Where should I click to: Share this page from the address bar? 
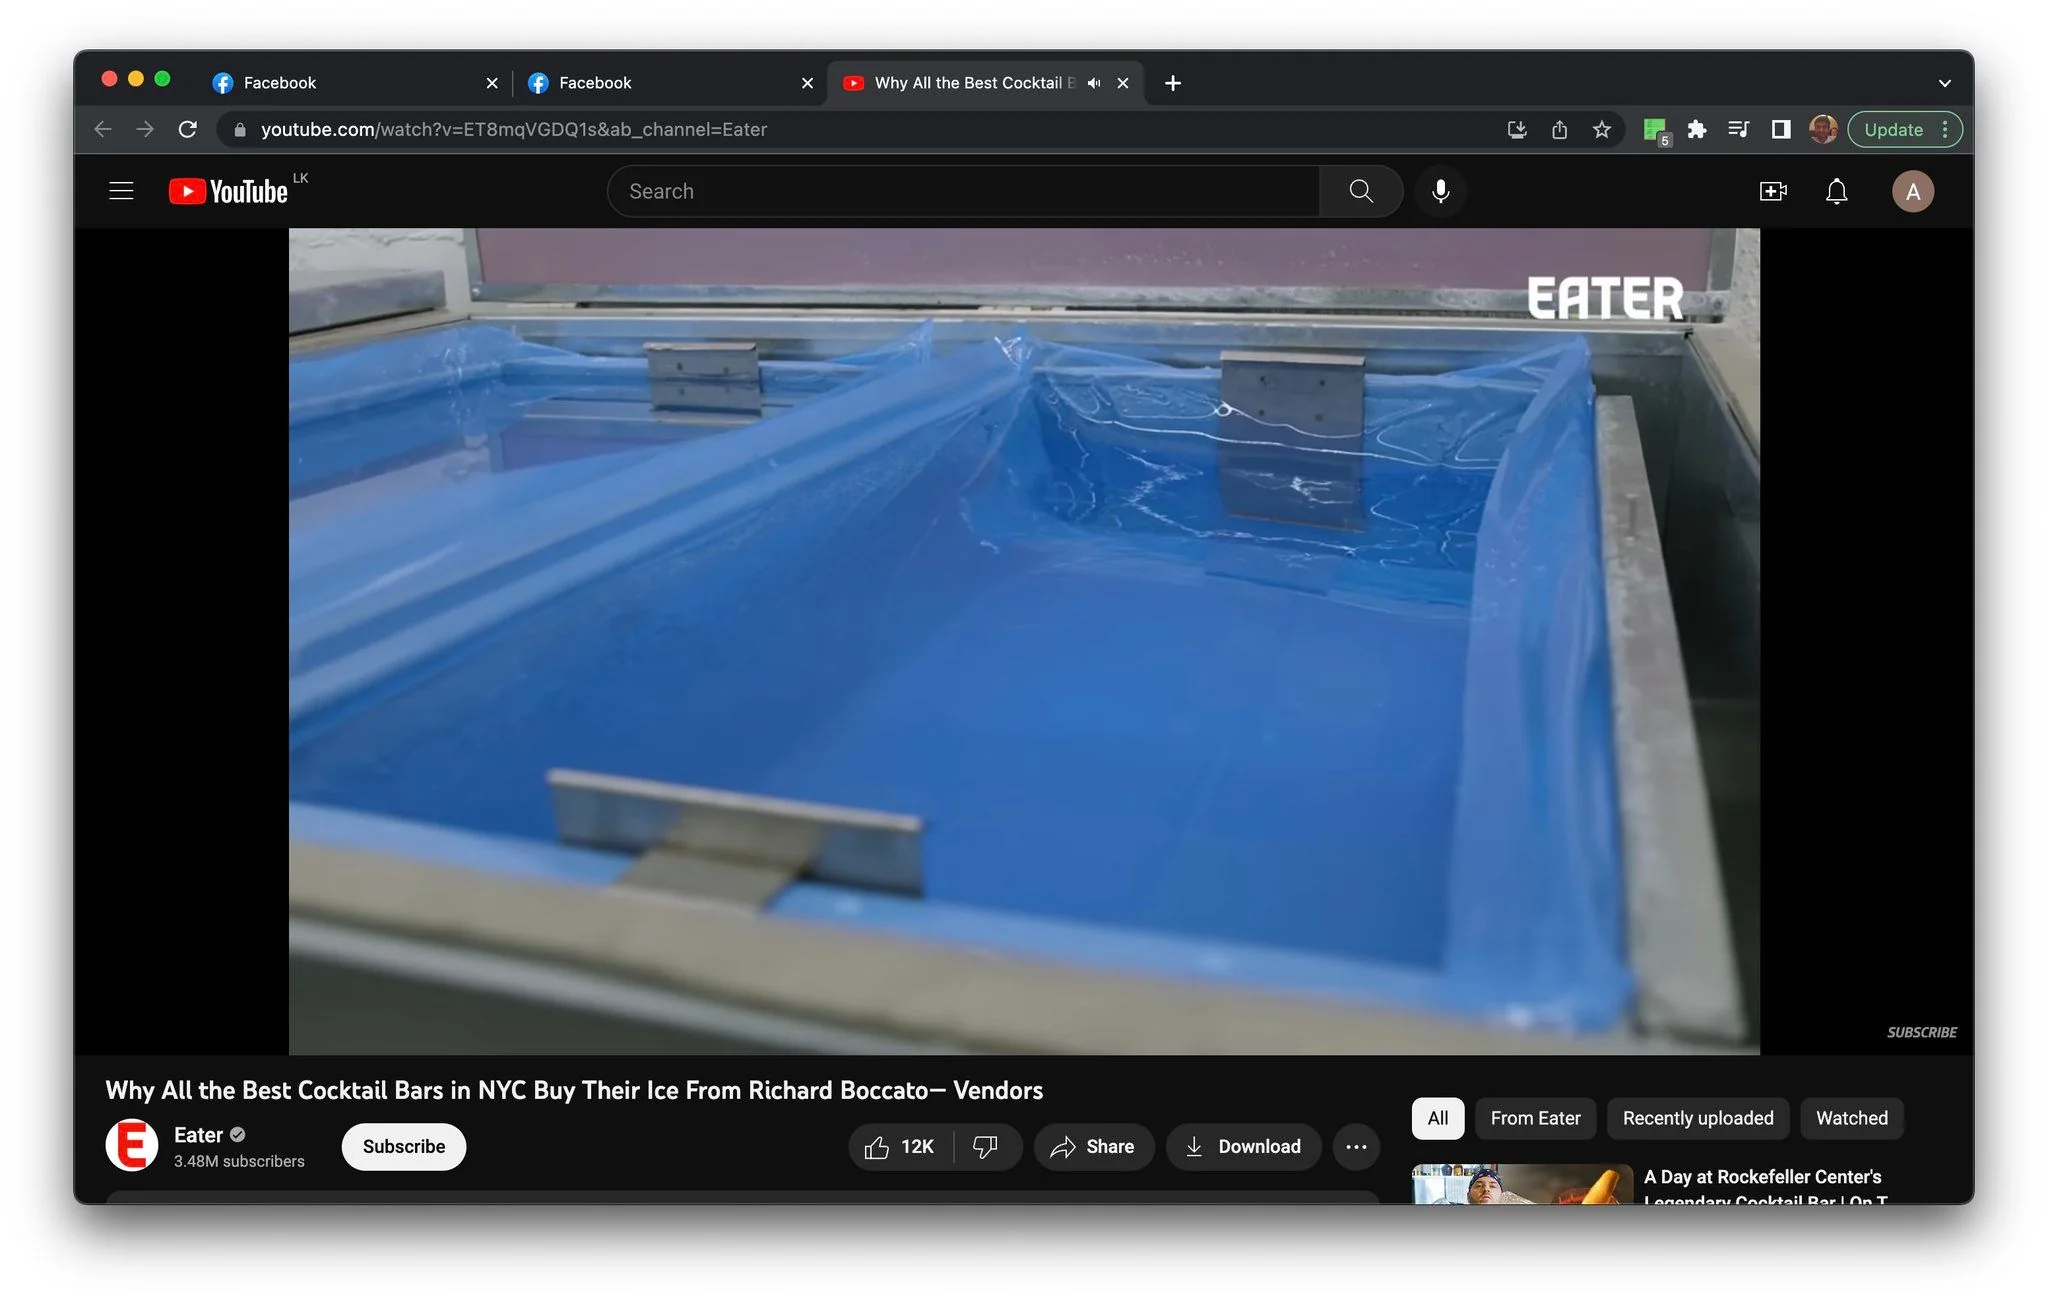(x=1559, y=129)
